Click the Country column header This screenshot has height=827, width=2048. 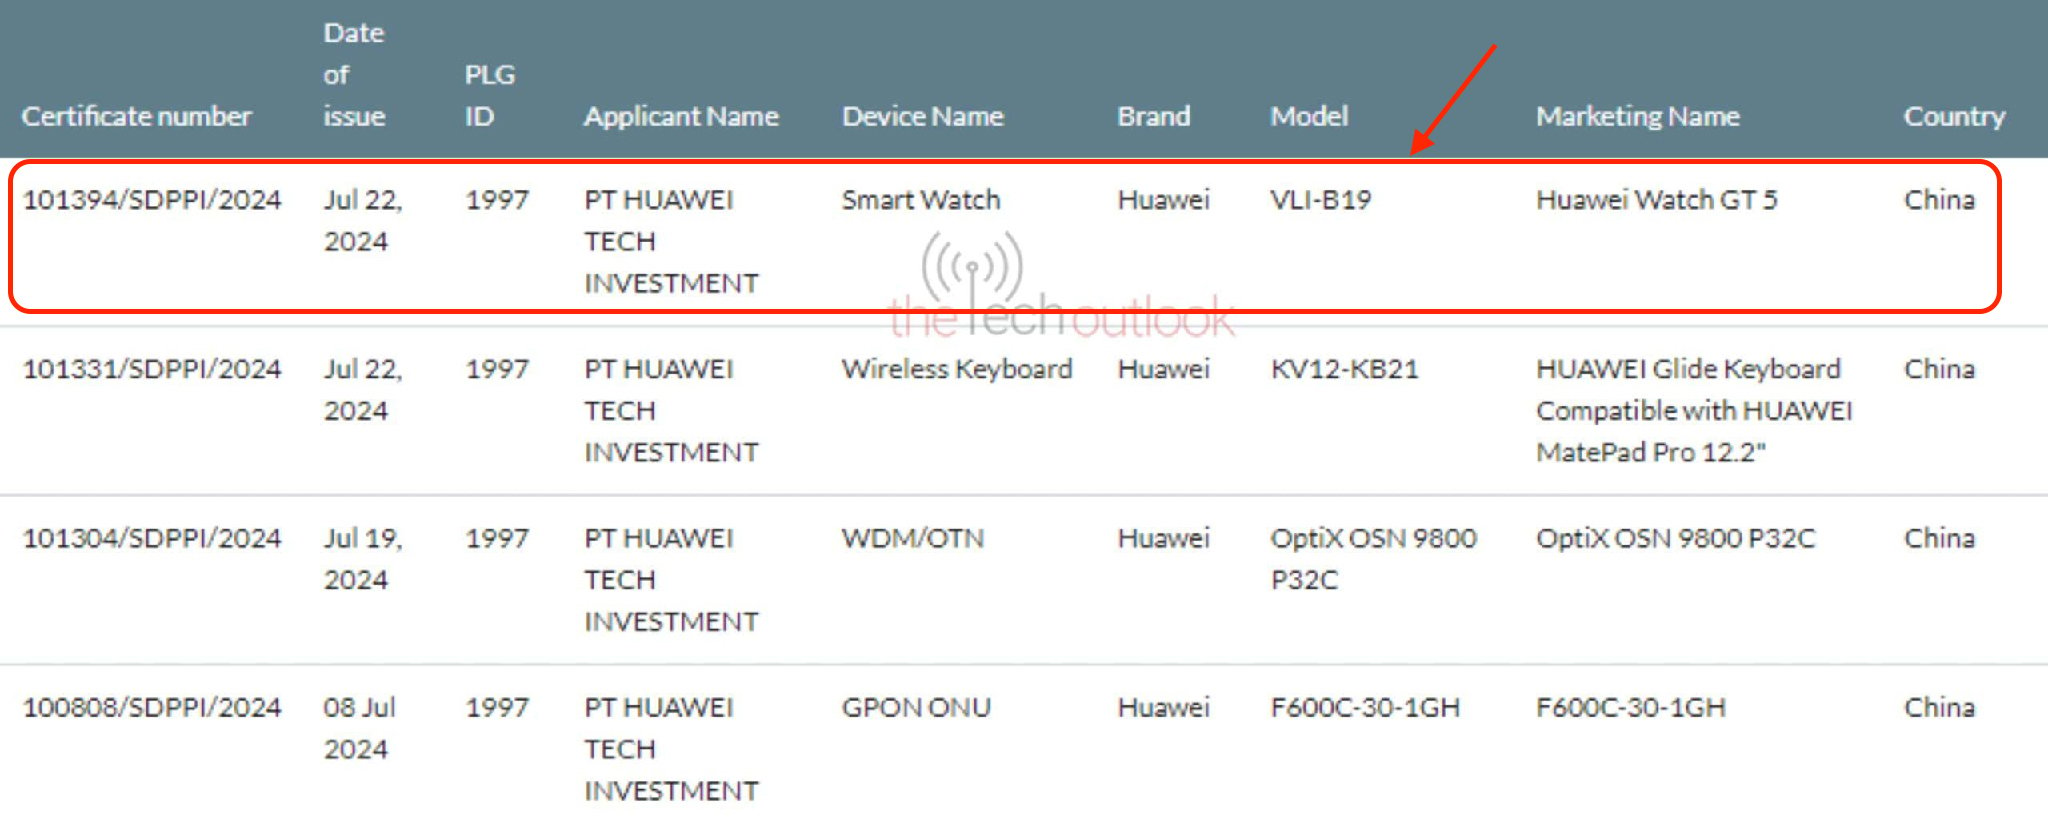(x=1954, y=116)
